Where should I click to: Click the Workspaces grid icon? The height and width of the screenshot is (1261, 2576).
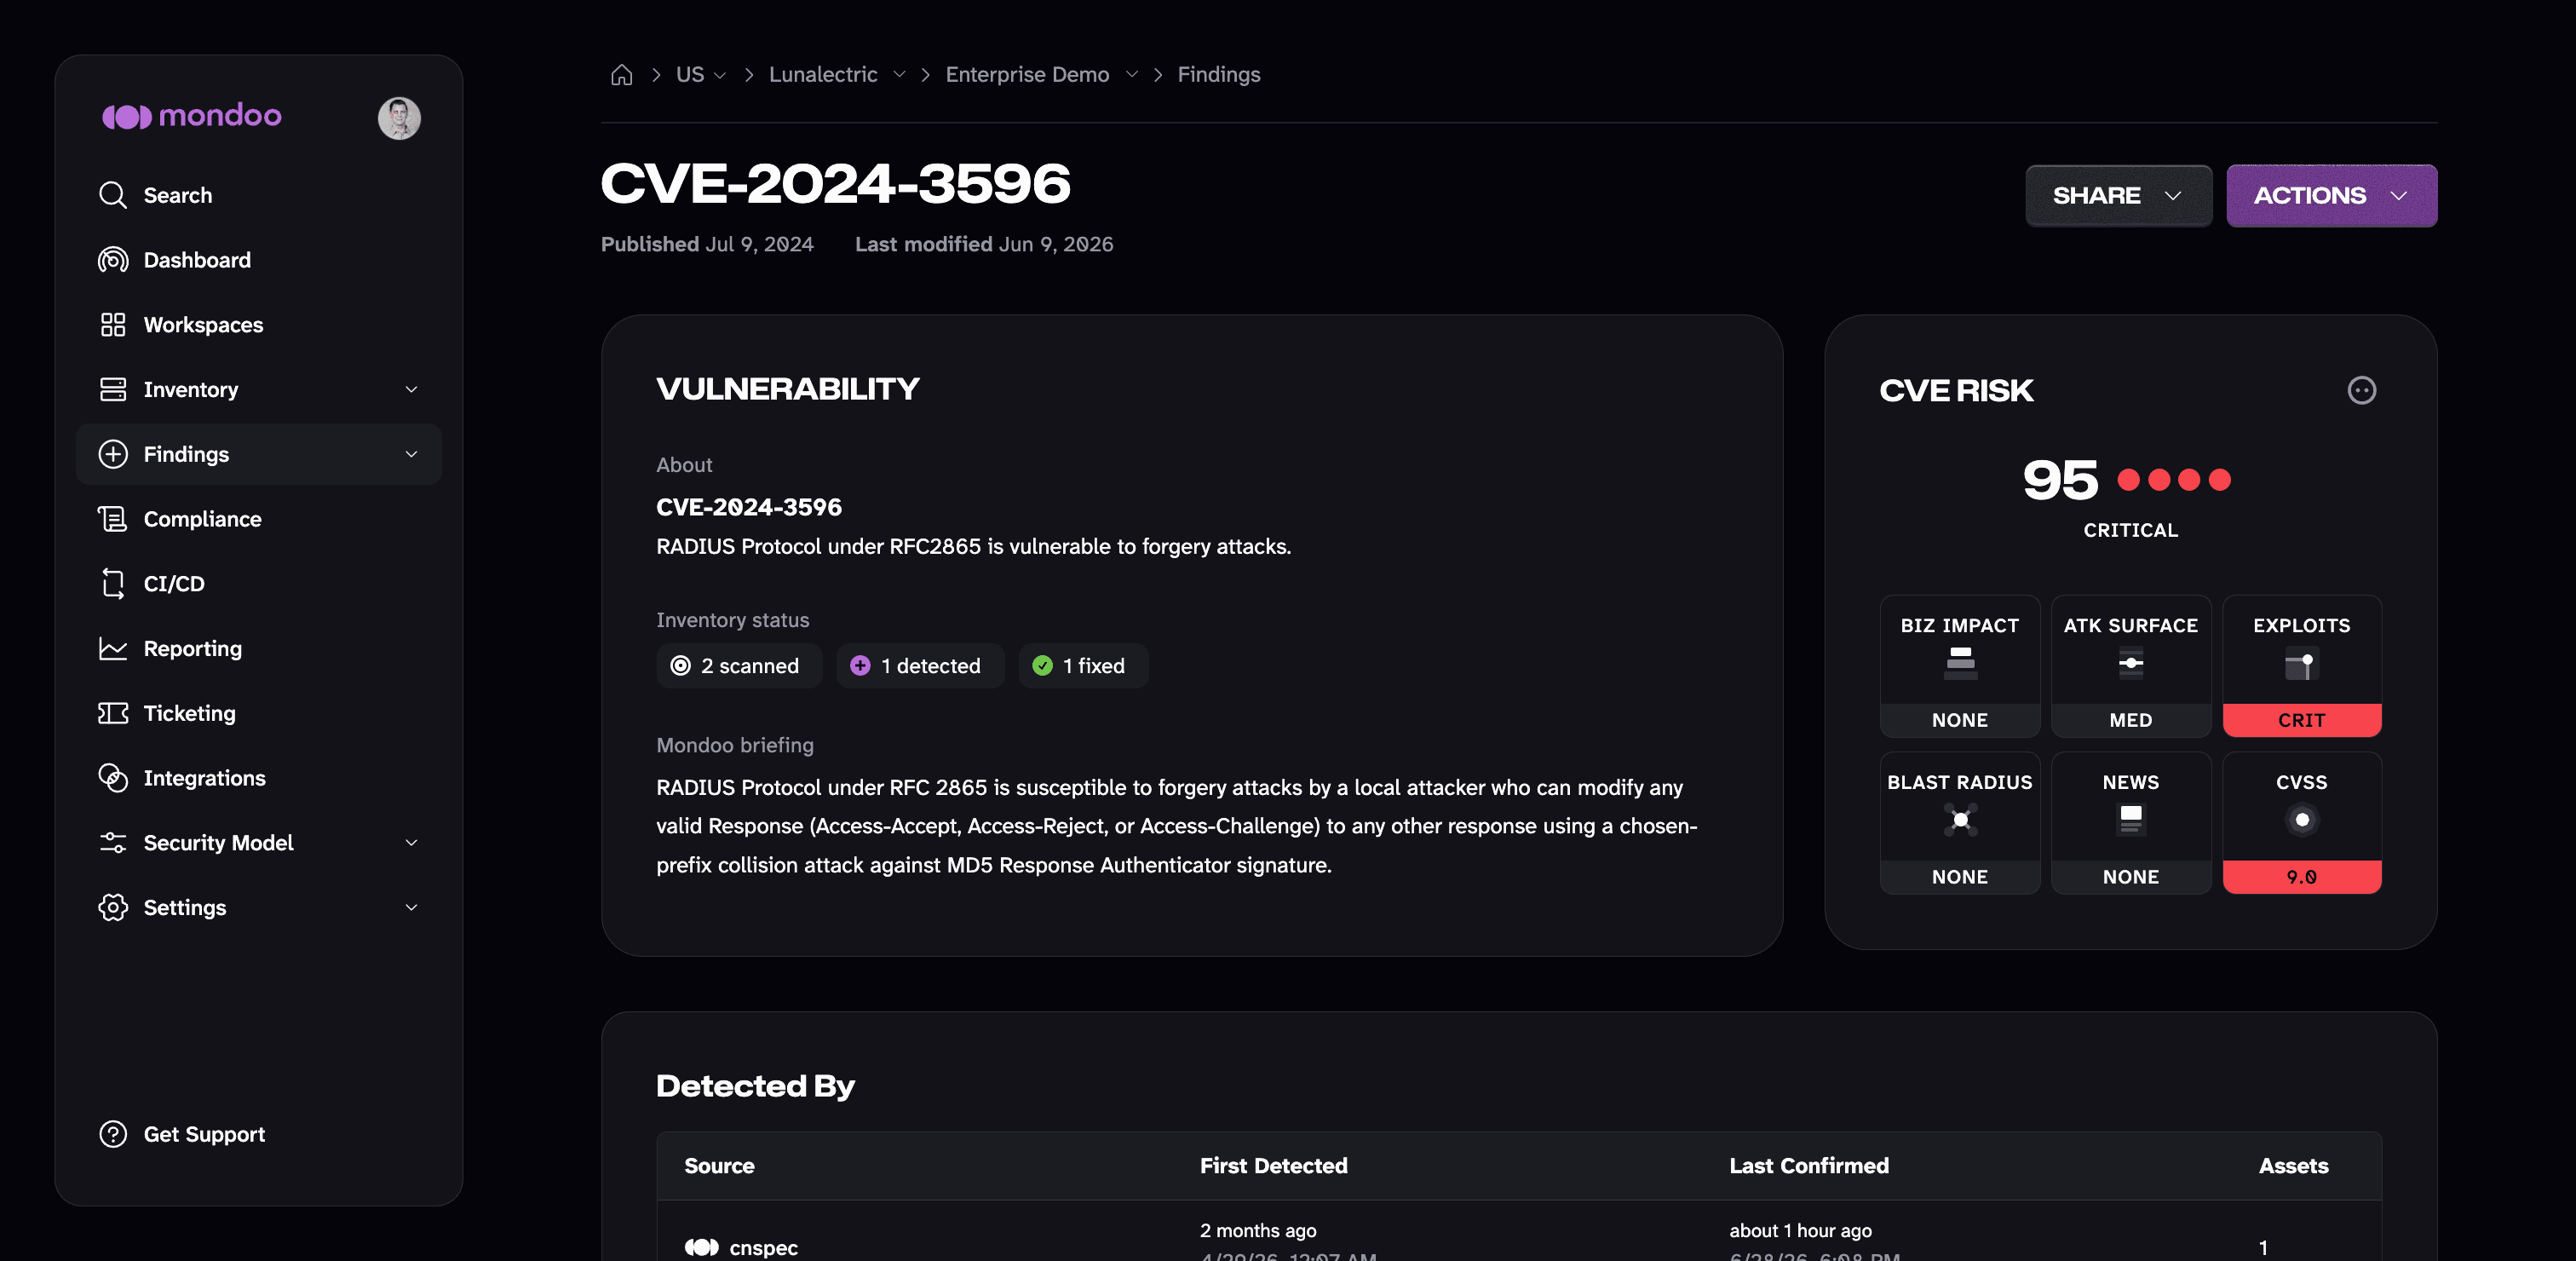click(113, 324)
